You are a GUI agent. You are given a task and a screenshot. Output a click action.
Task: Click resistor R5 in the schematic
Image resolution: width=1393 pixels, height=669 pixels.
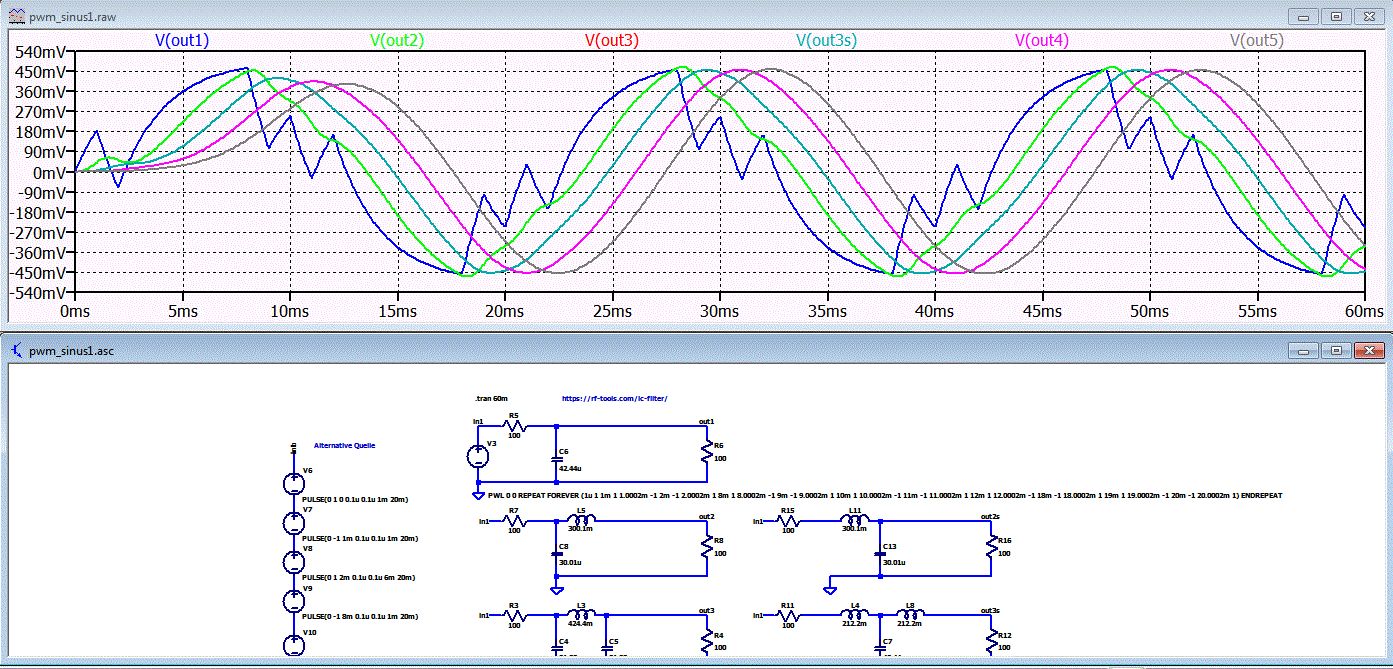coord(514,425)
